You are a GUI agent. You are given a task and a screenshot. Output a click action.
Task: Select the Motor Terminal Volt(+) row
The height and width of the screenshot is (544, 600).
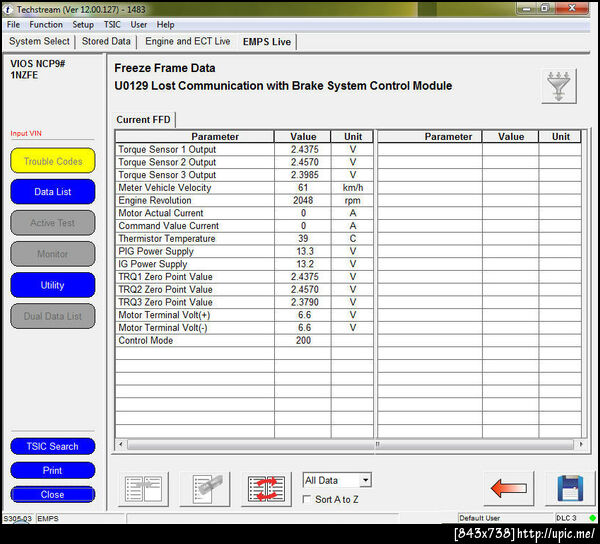tap(244, 315)
